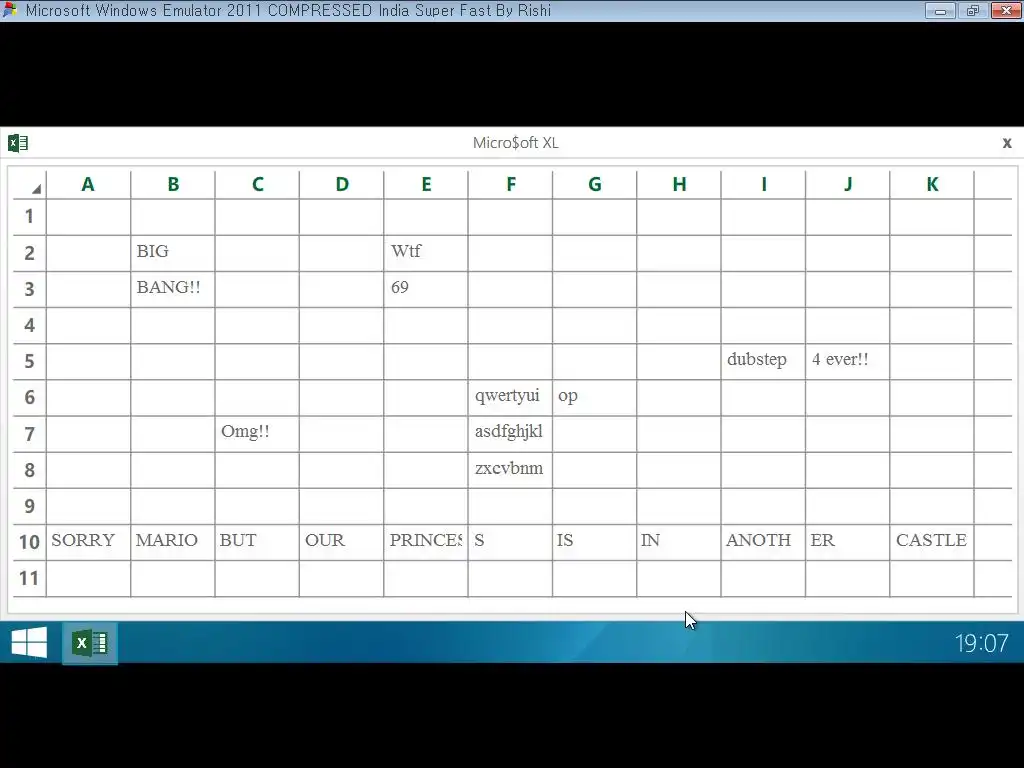Select column H header
Viewport: 1024px width, 768px height.
click(679, 185)
